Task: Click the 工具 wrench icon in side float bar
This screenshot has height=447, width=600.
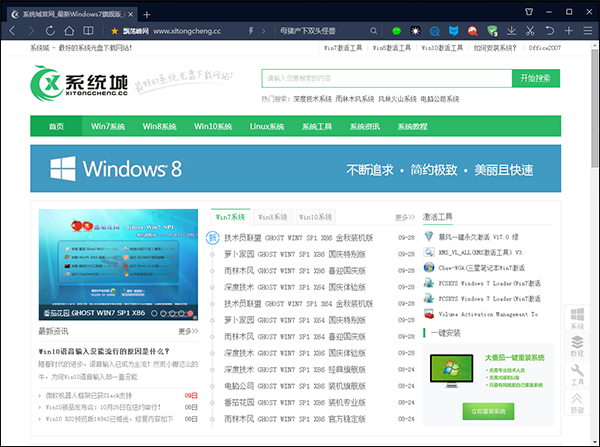Action: coord(577,374)
